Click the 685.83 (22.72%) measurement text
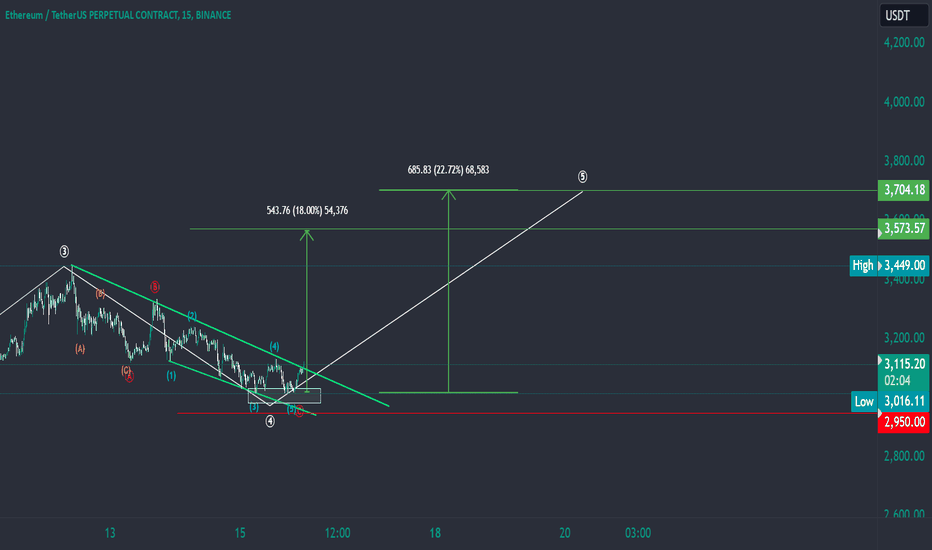 pos(448,170)
